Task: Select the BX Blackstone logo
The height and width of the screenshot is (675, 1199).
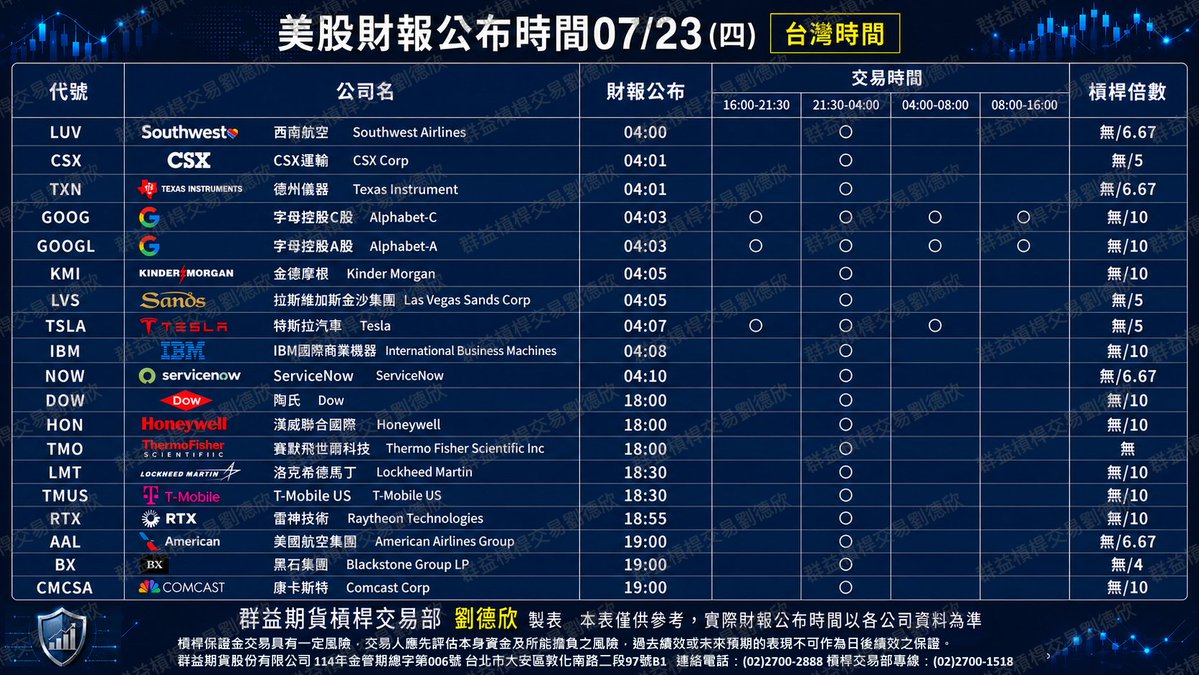Action: point(154,565)
